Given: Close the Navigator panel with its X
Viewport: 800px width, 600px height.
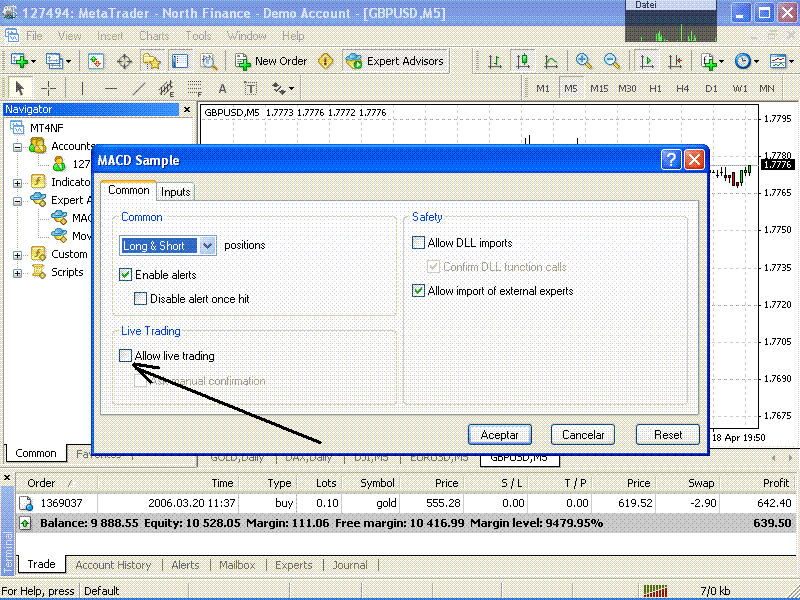Looking at the screenshot, I should coord(186,109).
